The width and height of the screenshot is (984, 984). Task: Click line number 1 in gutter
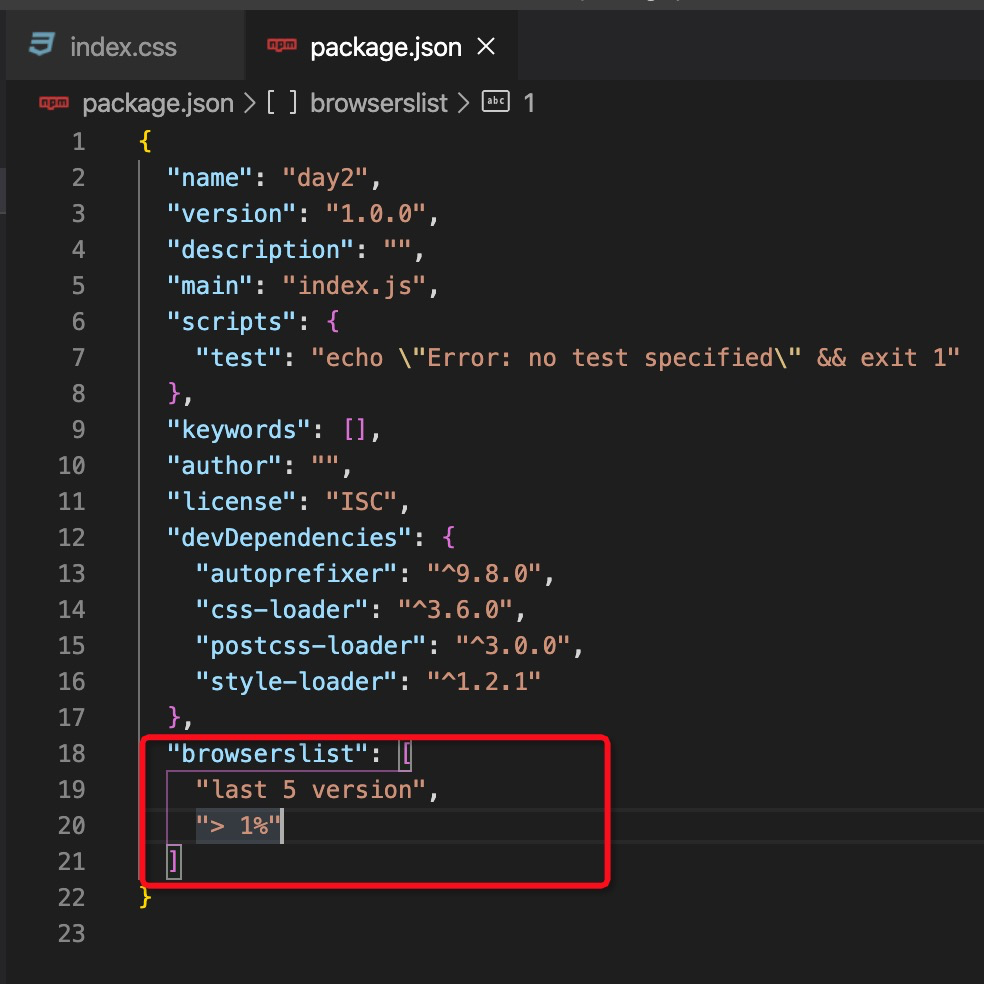[x=78, y=142]
